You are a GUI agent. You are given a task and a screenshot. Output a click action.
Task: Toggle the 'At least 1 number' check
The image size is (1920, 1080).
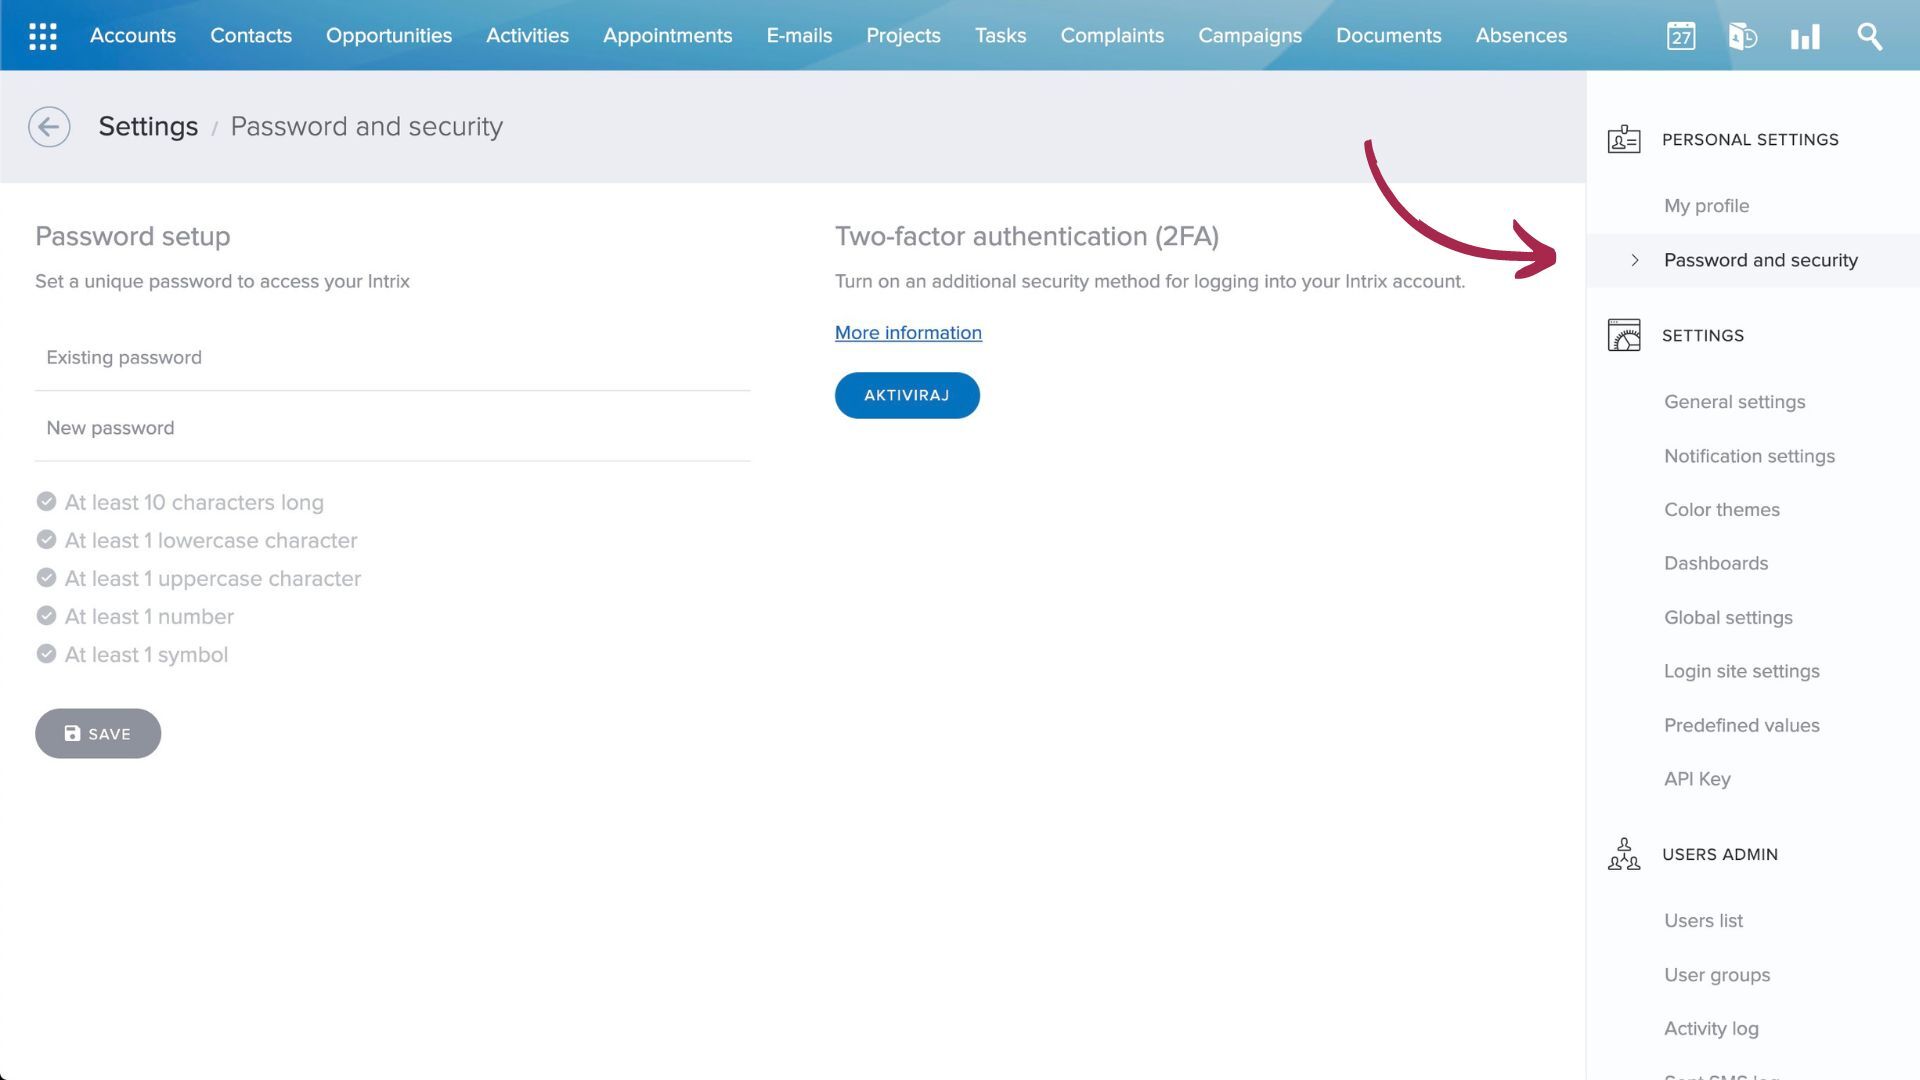(x=46, y=615)
